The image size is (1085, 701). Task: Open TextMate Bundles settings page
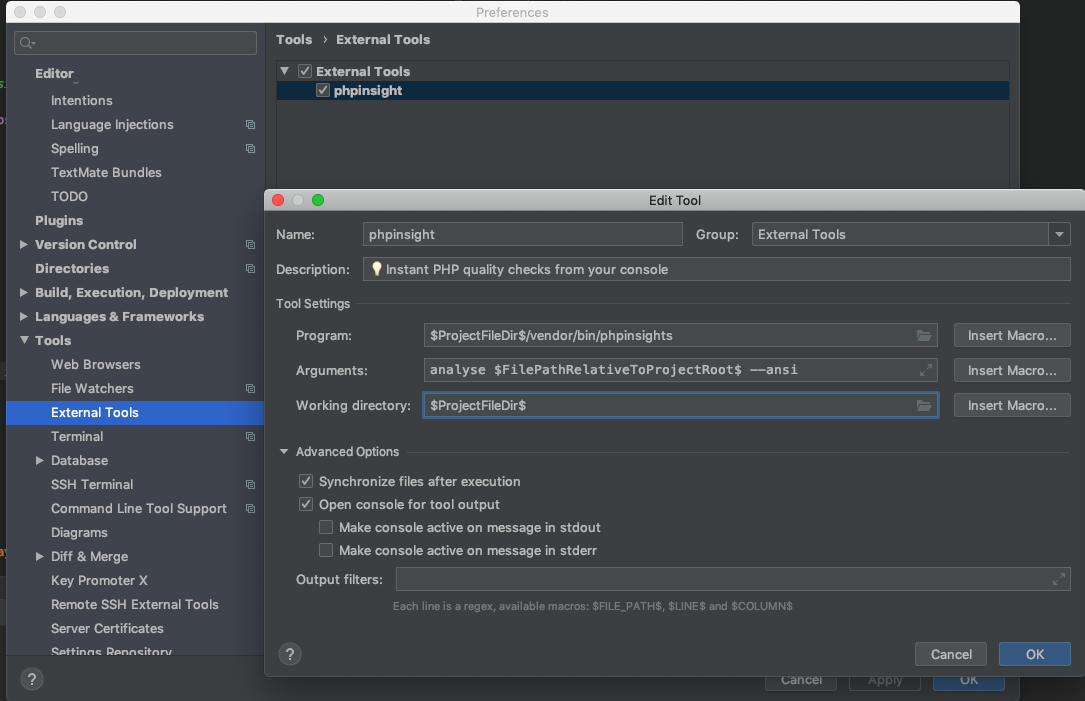coord(106,172)
